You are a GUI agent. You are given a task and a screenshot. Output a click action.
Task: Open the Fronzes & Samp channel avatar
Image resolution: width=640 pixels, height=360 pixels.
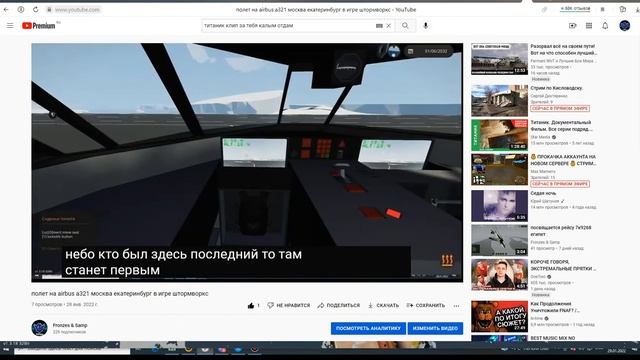[40, 328]
